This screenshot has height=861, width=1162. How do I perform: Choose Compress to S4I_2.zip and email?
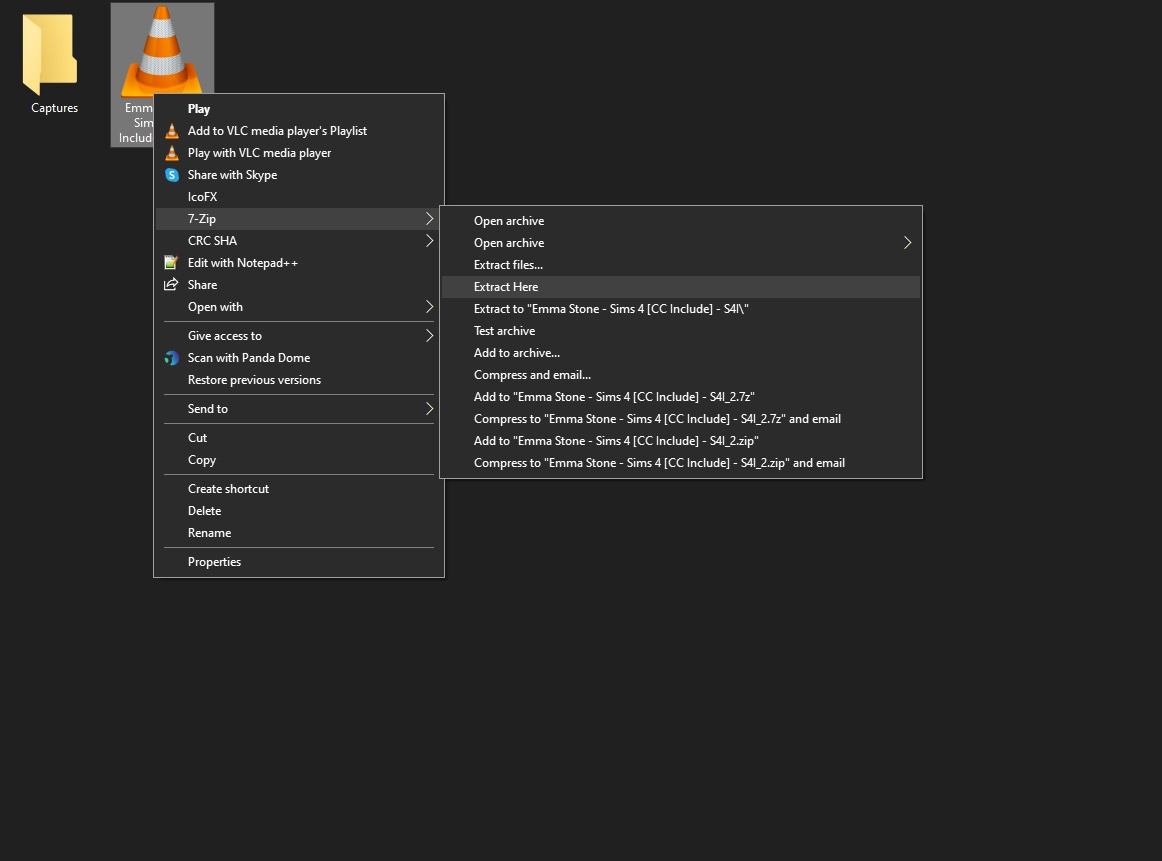point(681,463)
